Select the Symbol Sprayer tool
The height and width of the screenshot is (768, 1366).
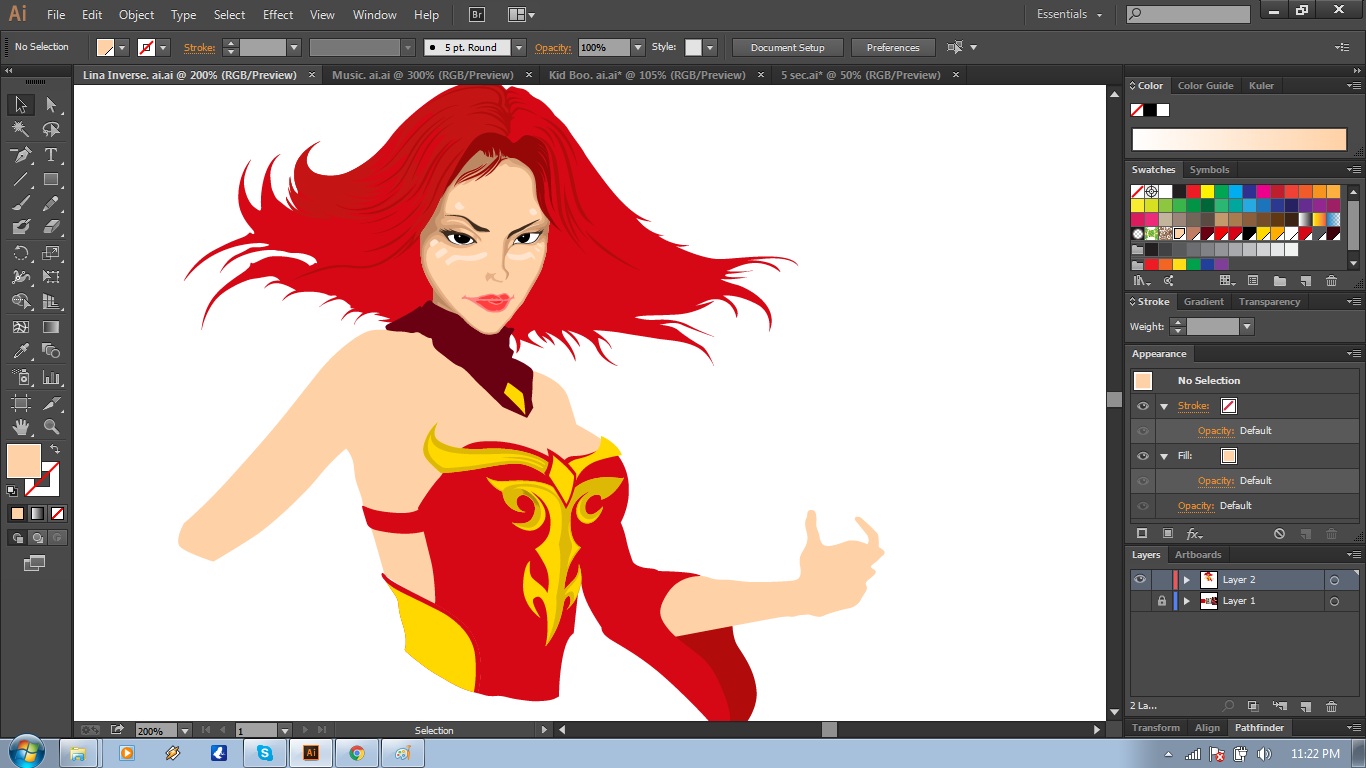pos(21,378)
